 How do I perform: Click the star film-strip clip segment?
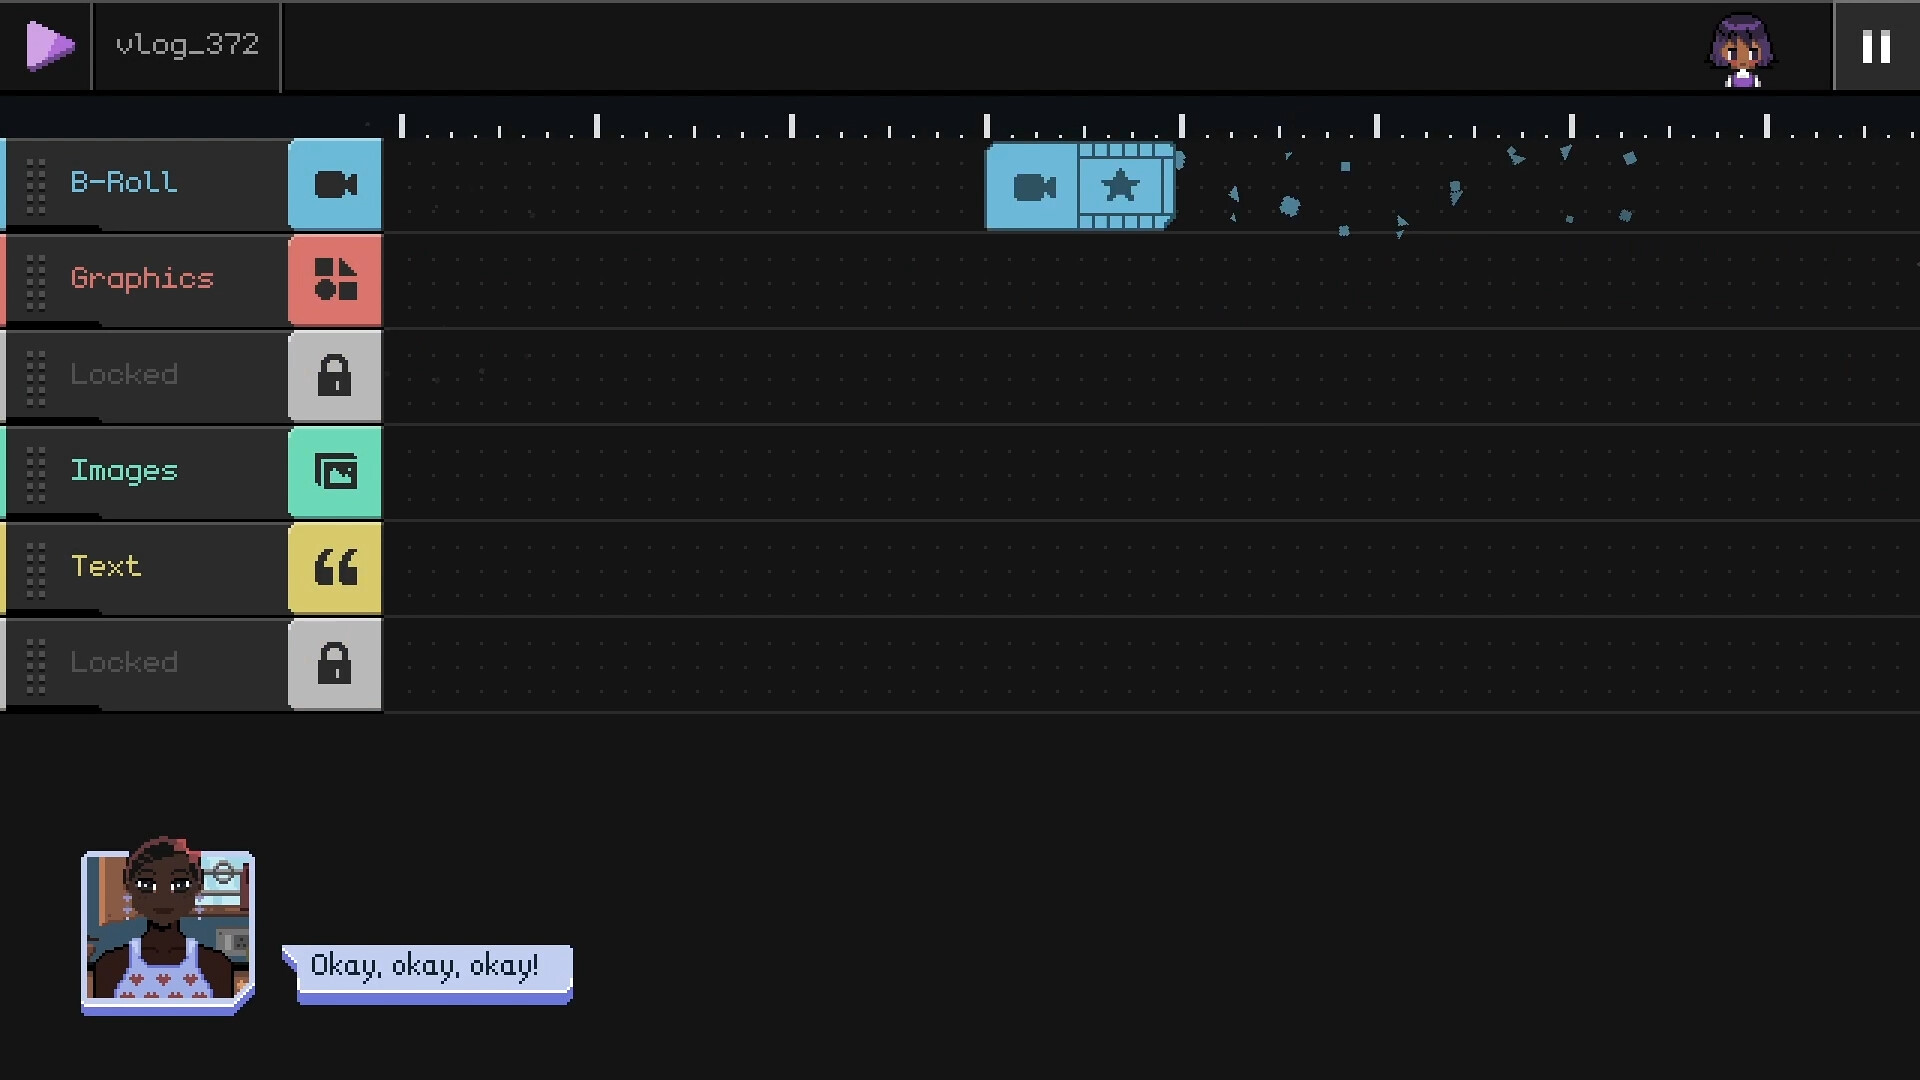[x=1126, y=186]
